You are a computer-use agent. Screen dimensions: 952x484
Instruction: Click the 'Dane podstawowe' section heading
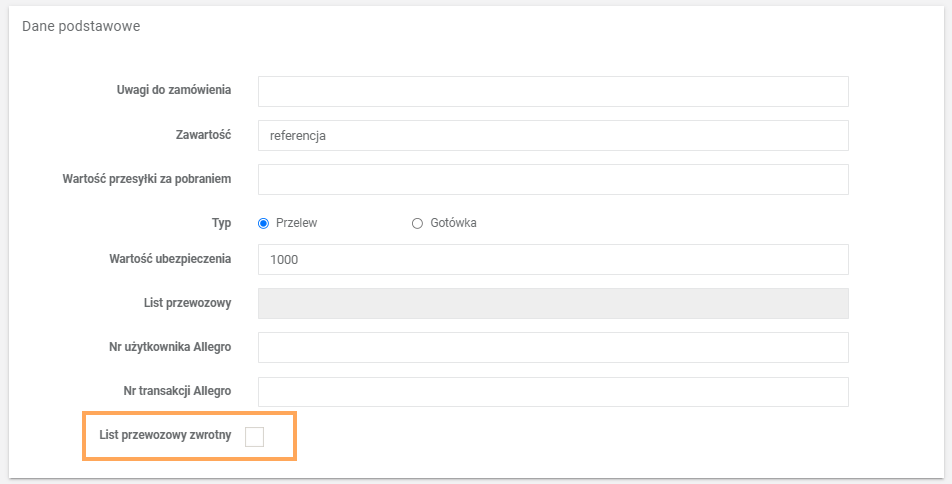tap(81, 26)
